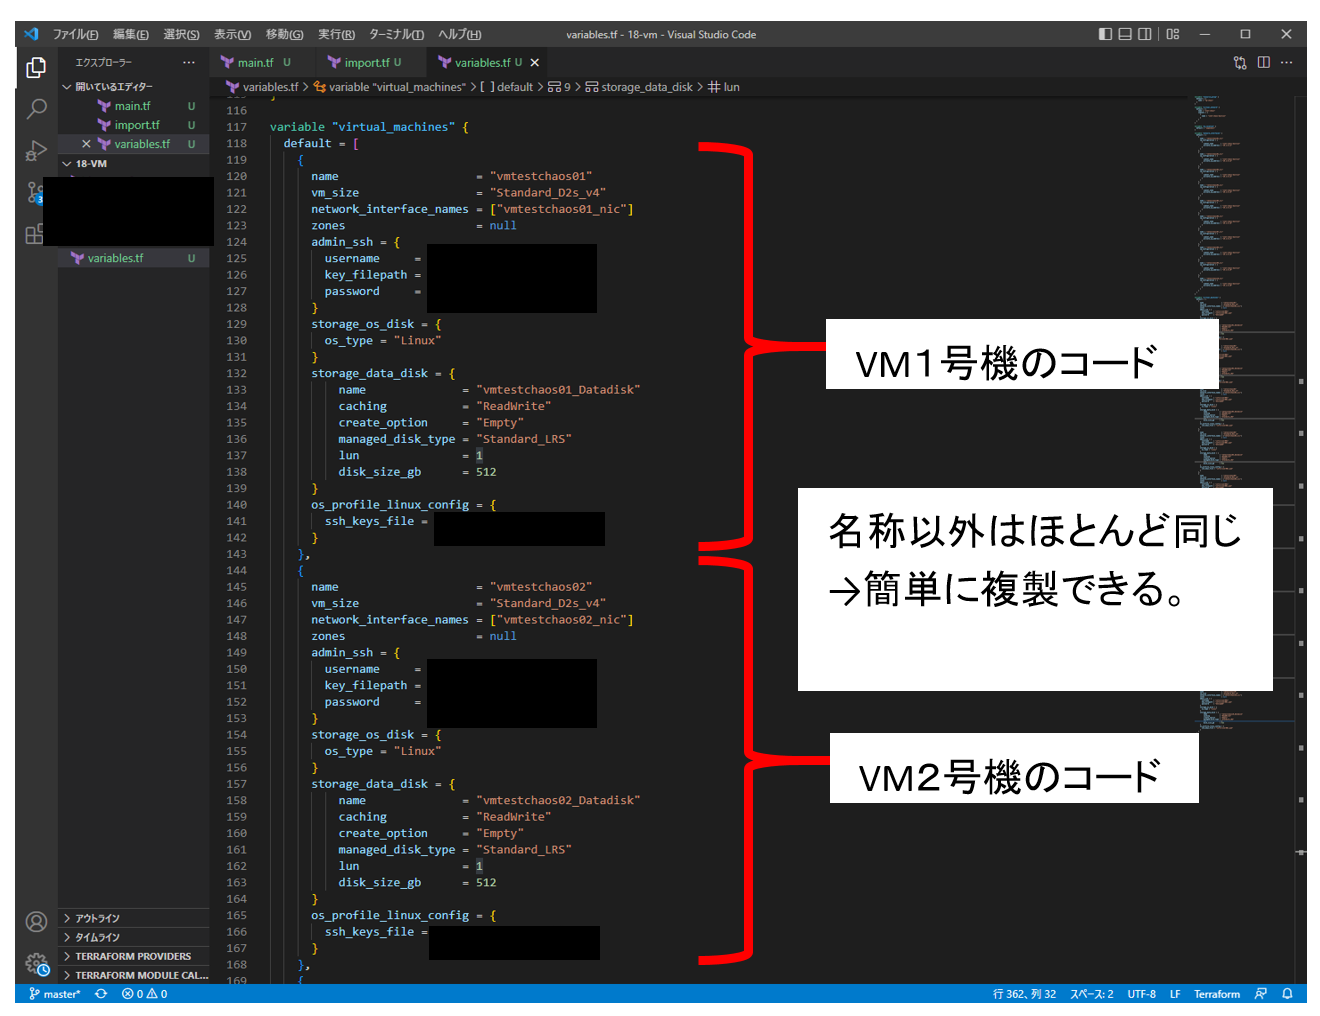Click Terraform language mode in status bar
This screenshot has width=1320, height=1016.
pos(1216,994)
